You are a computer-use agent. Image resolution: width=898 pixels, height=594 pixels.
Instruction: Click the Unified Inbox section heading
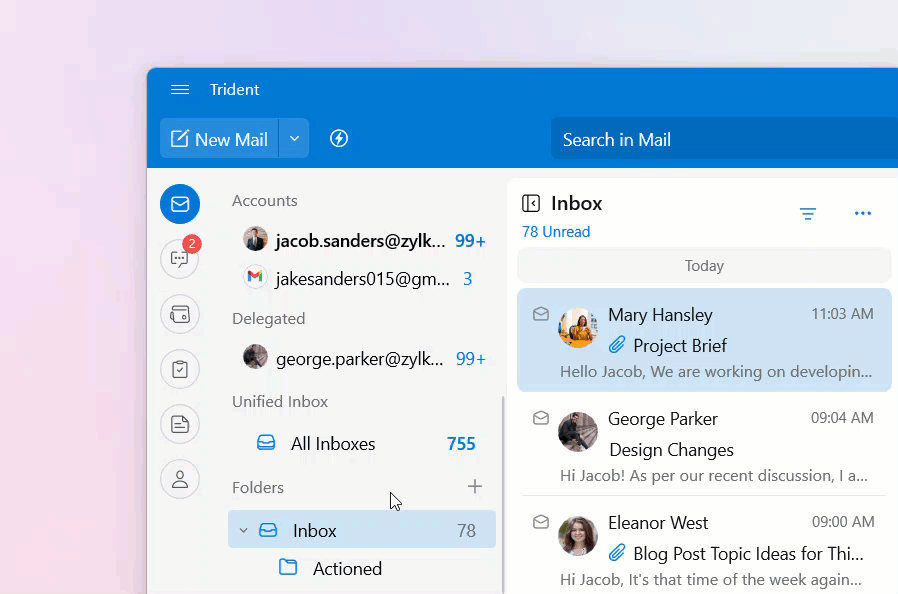(x=280, y=402)
